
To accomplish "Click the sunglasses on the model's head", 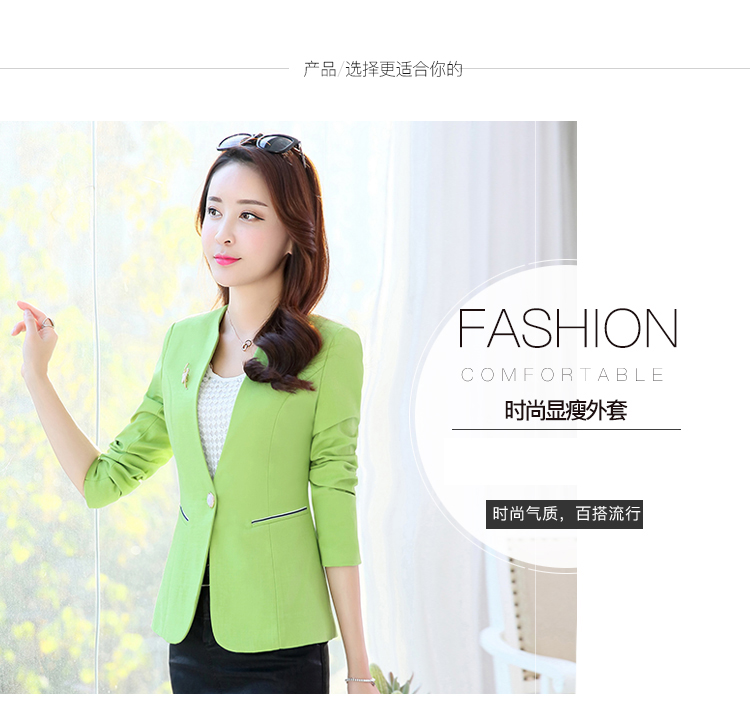I will pos(261,143).
